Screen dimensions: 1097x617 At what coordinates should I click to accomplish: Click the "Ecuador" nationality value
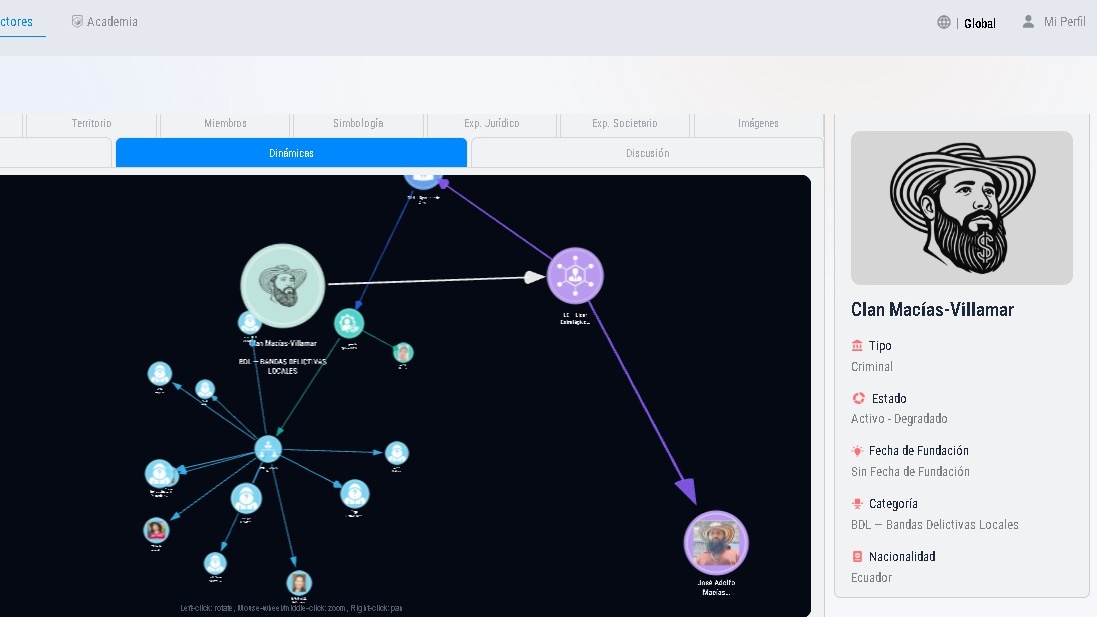(x=871, y=577)
